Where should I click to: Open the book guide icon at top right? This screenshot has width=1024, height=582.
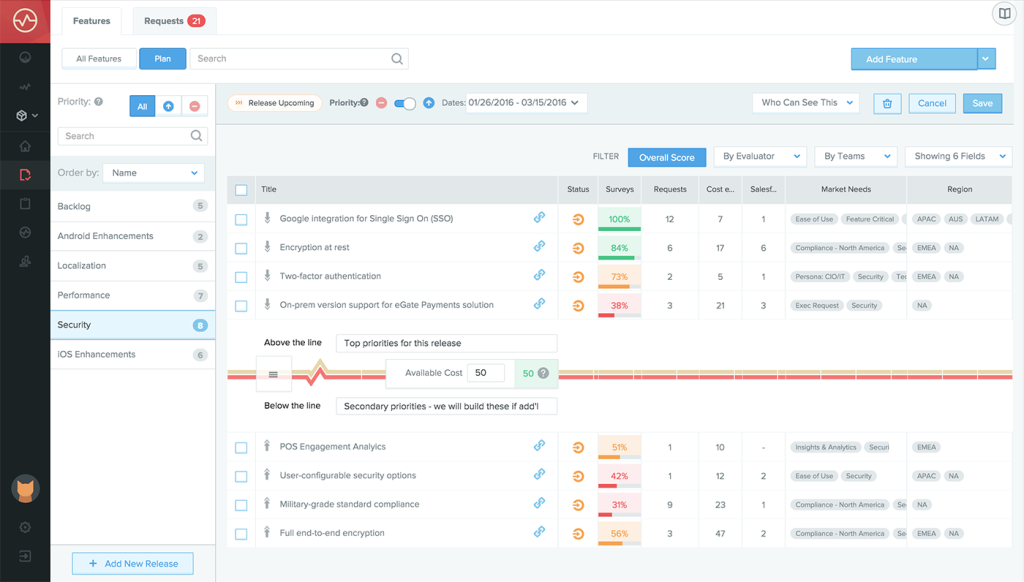click(x=1004, y=14)
